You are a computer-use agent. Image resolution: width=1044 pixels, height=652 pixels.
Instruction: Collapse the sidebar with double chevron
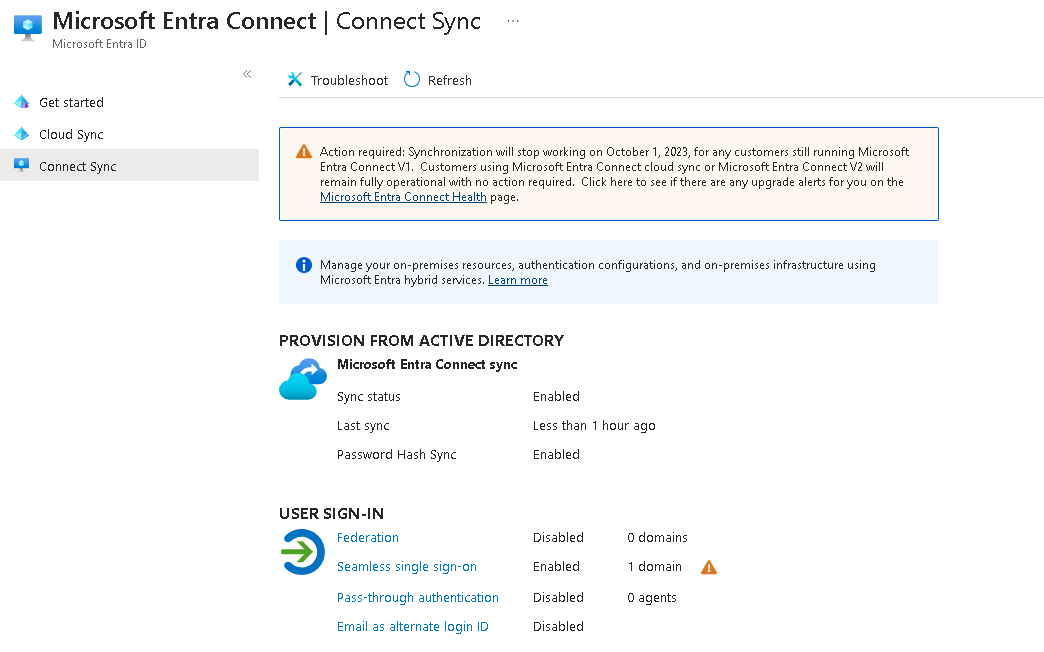(247, 74)
